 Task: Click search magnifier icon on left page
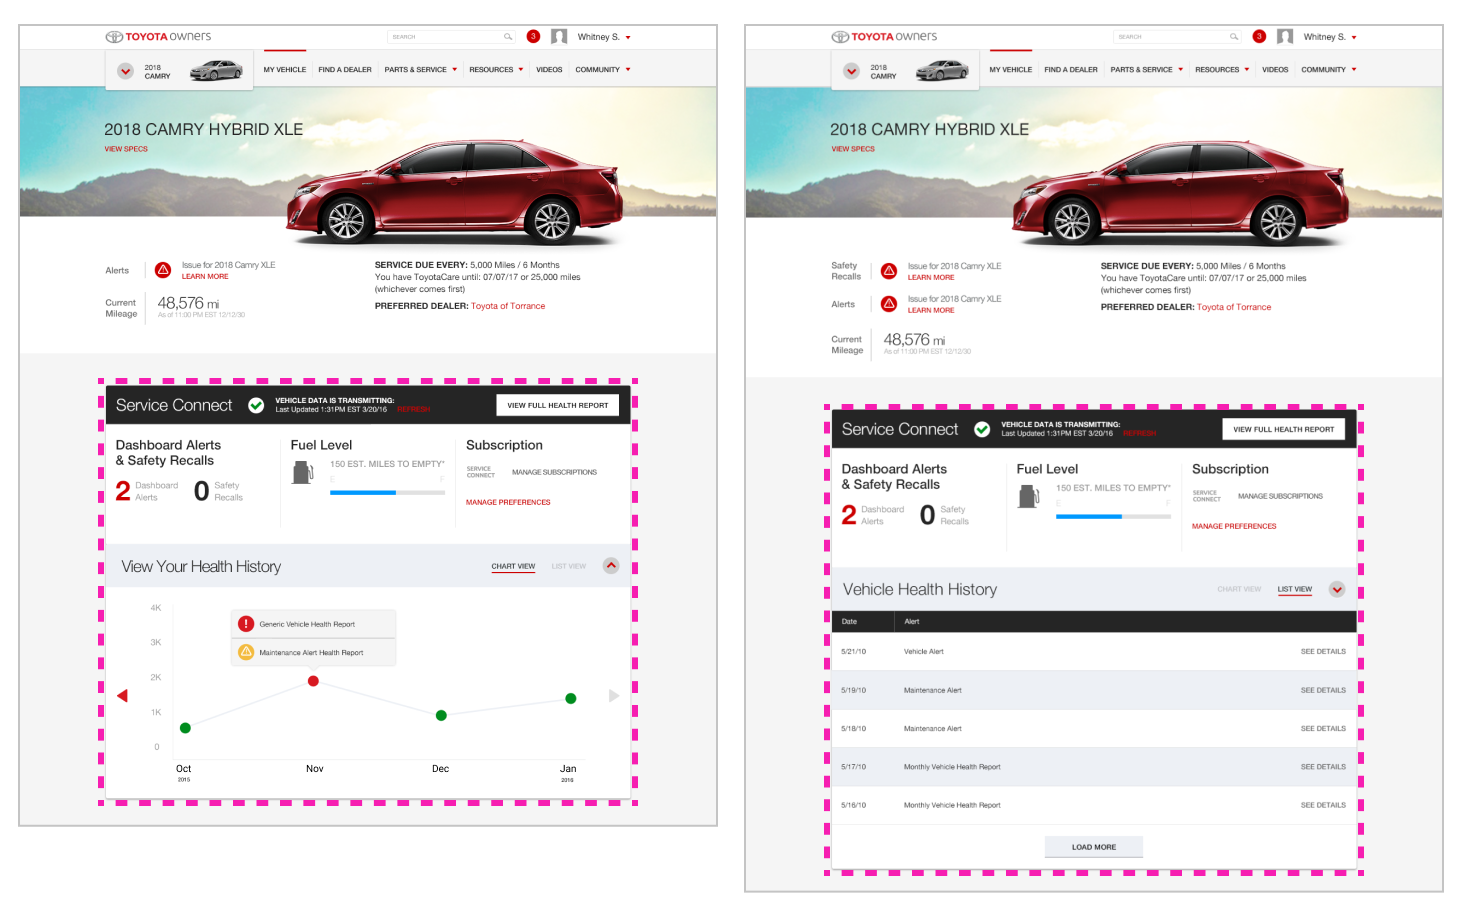(x=508, y=37)
